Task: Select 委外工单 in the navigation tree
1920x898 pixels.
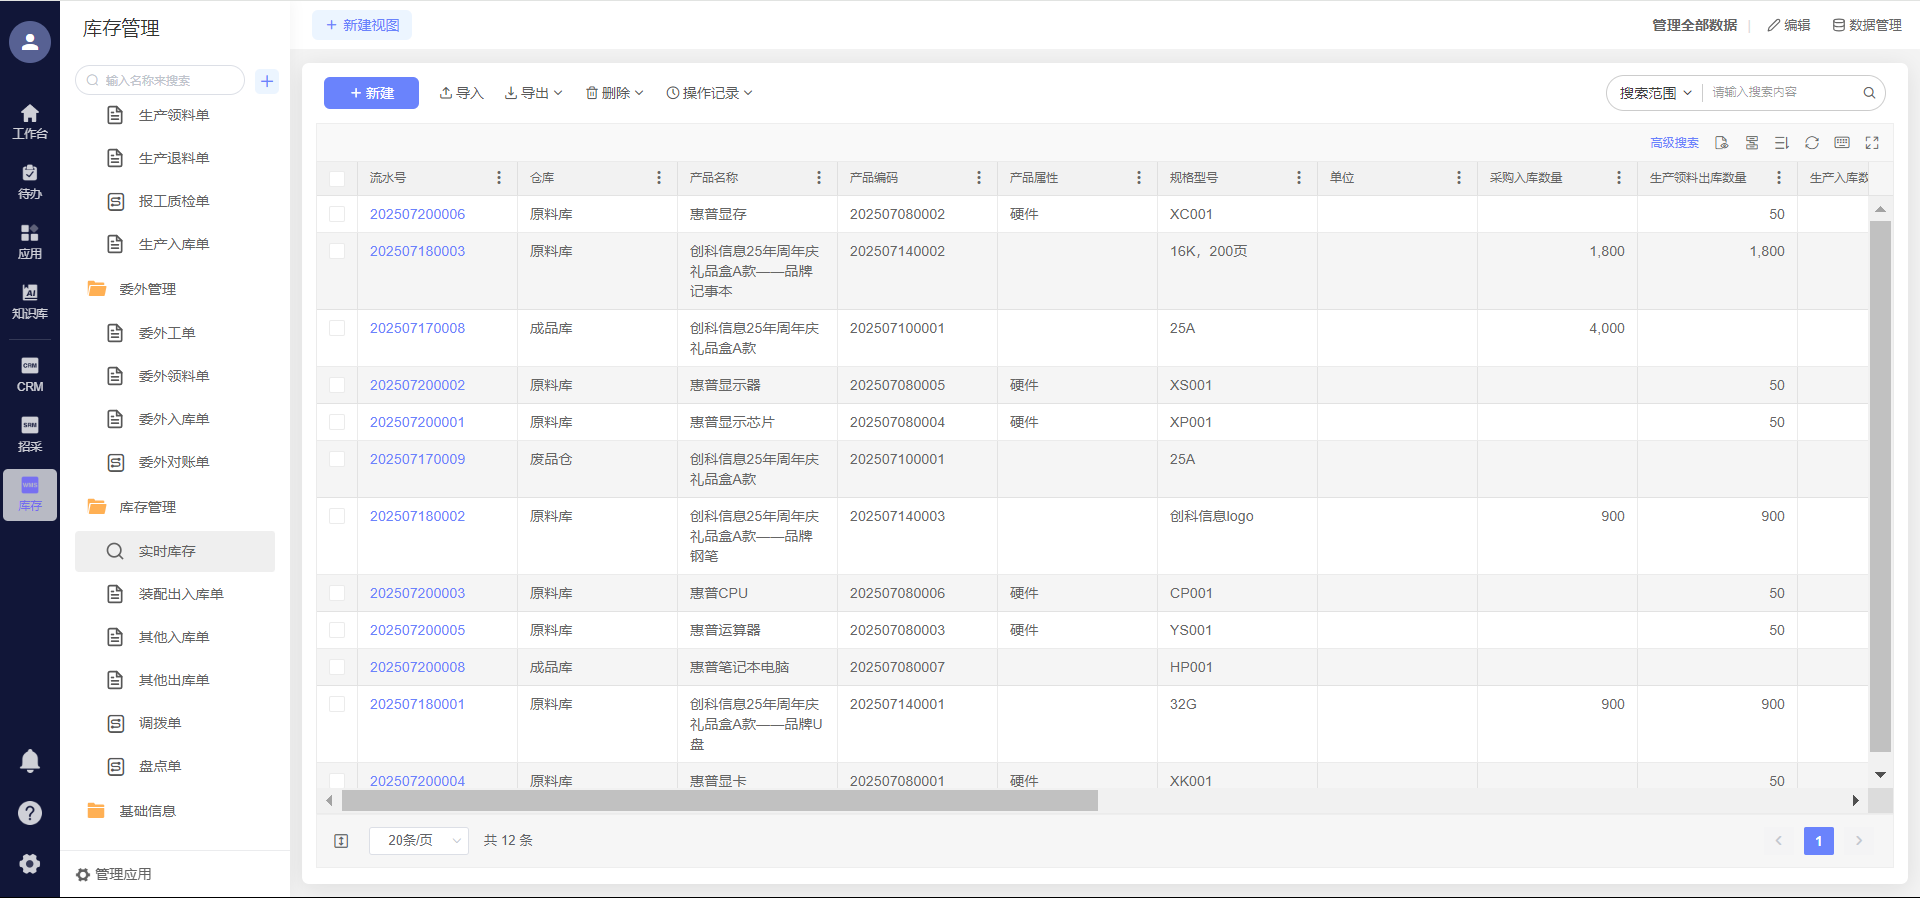Action: click(167, 333)
